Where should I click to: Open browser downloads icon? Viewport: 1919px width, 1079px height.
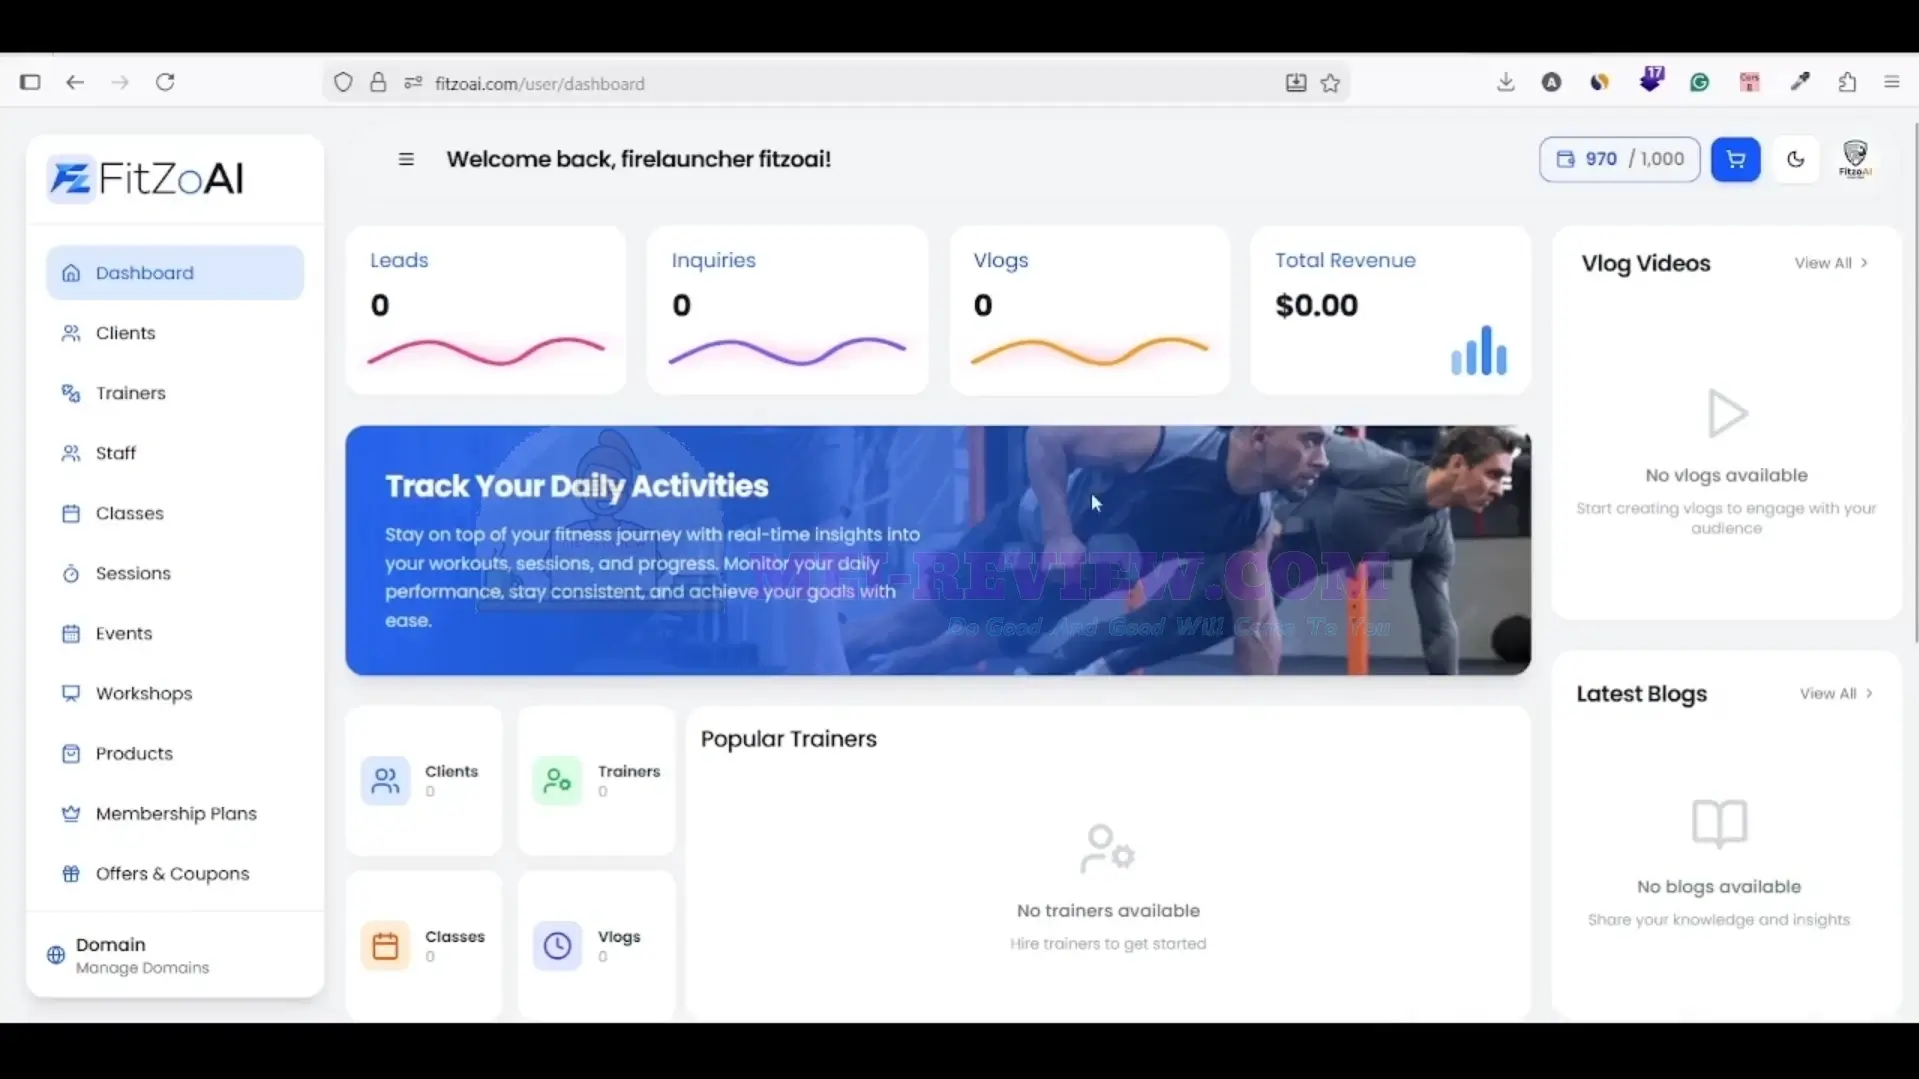pos(1505,83)
